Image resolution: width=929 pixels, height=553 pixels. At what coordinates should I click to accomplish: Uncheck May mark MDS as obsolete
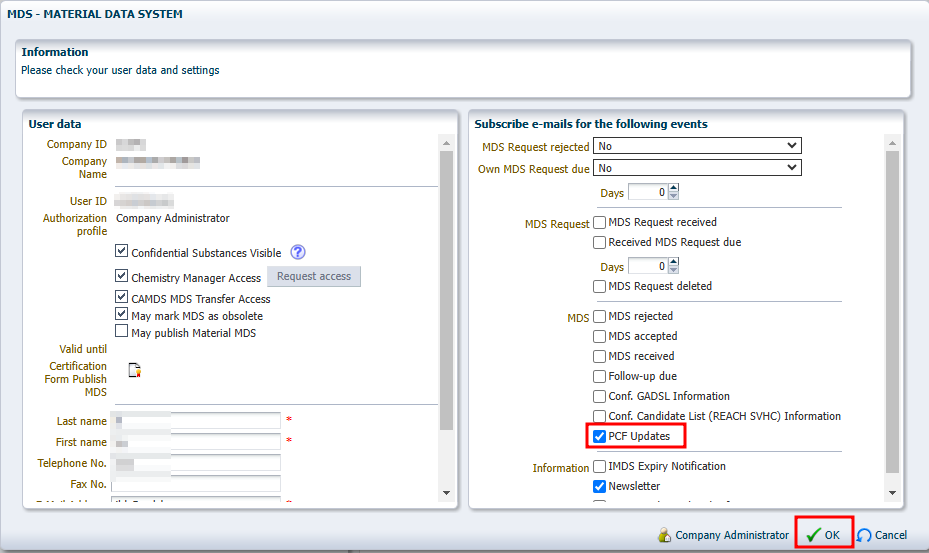121,314
